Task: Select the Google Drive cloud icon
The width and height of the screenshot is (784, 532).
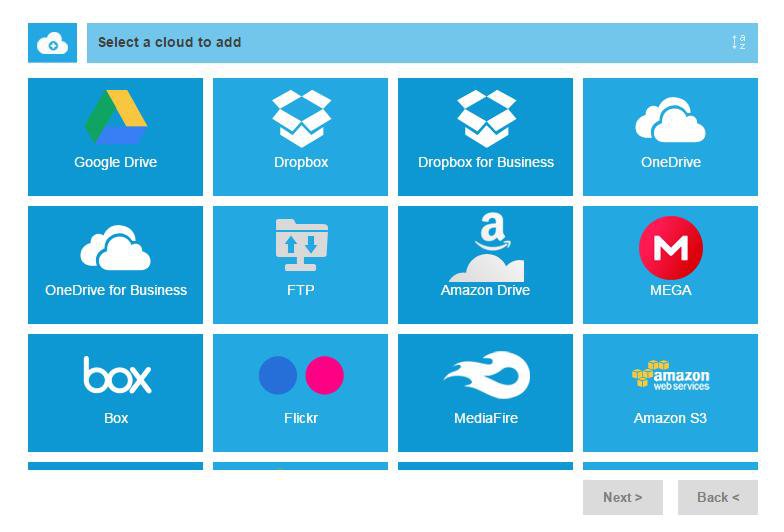Action: tap(116, 118)
